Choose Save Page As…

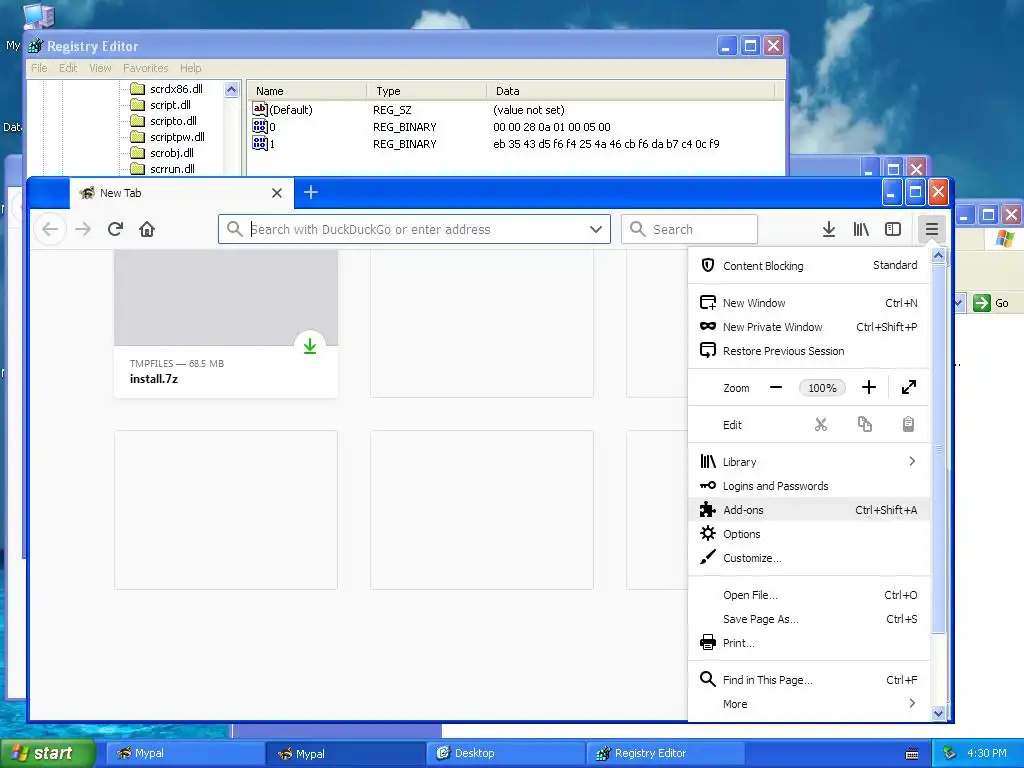click(808, 619)
